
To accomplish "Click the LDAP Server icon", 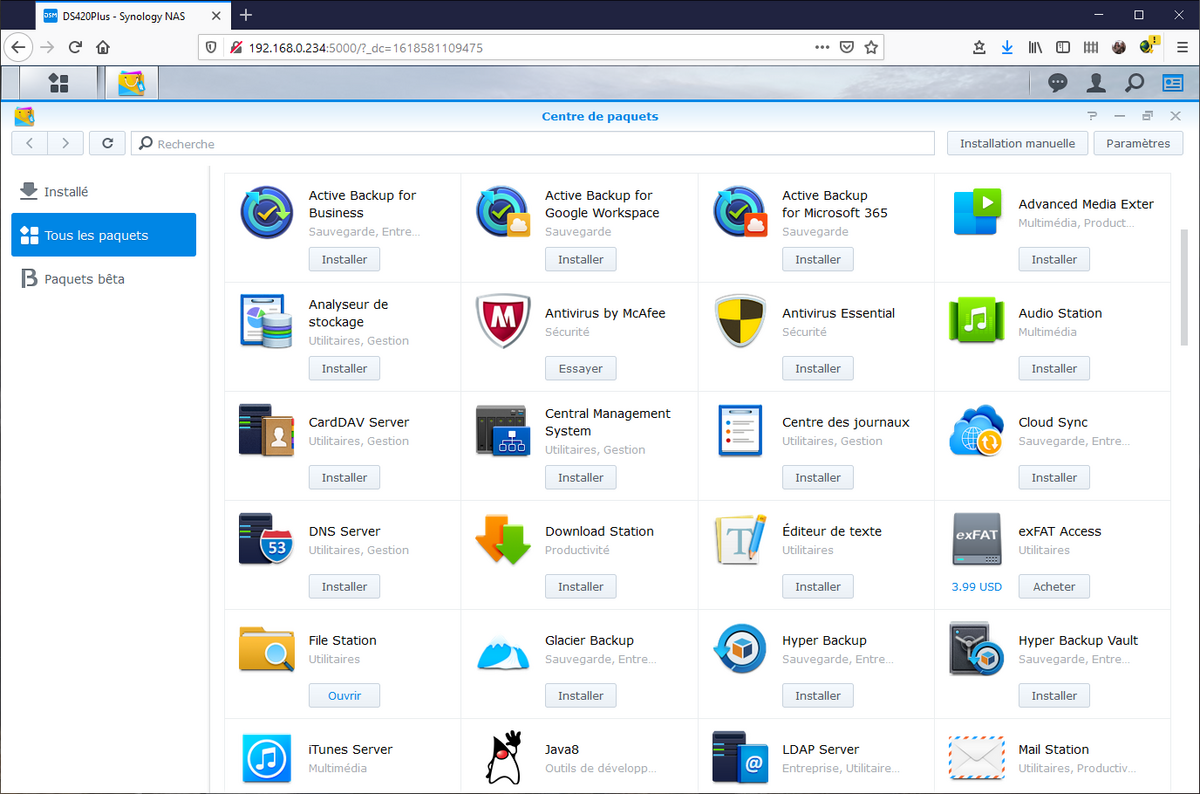I will click(739, 758).
